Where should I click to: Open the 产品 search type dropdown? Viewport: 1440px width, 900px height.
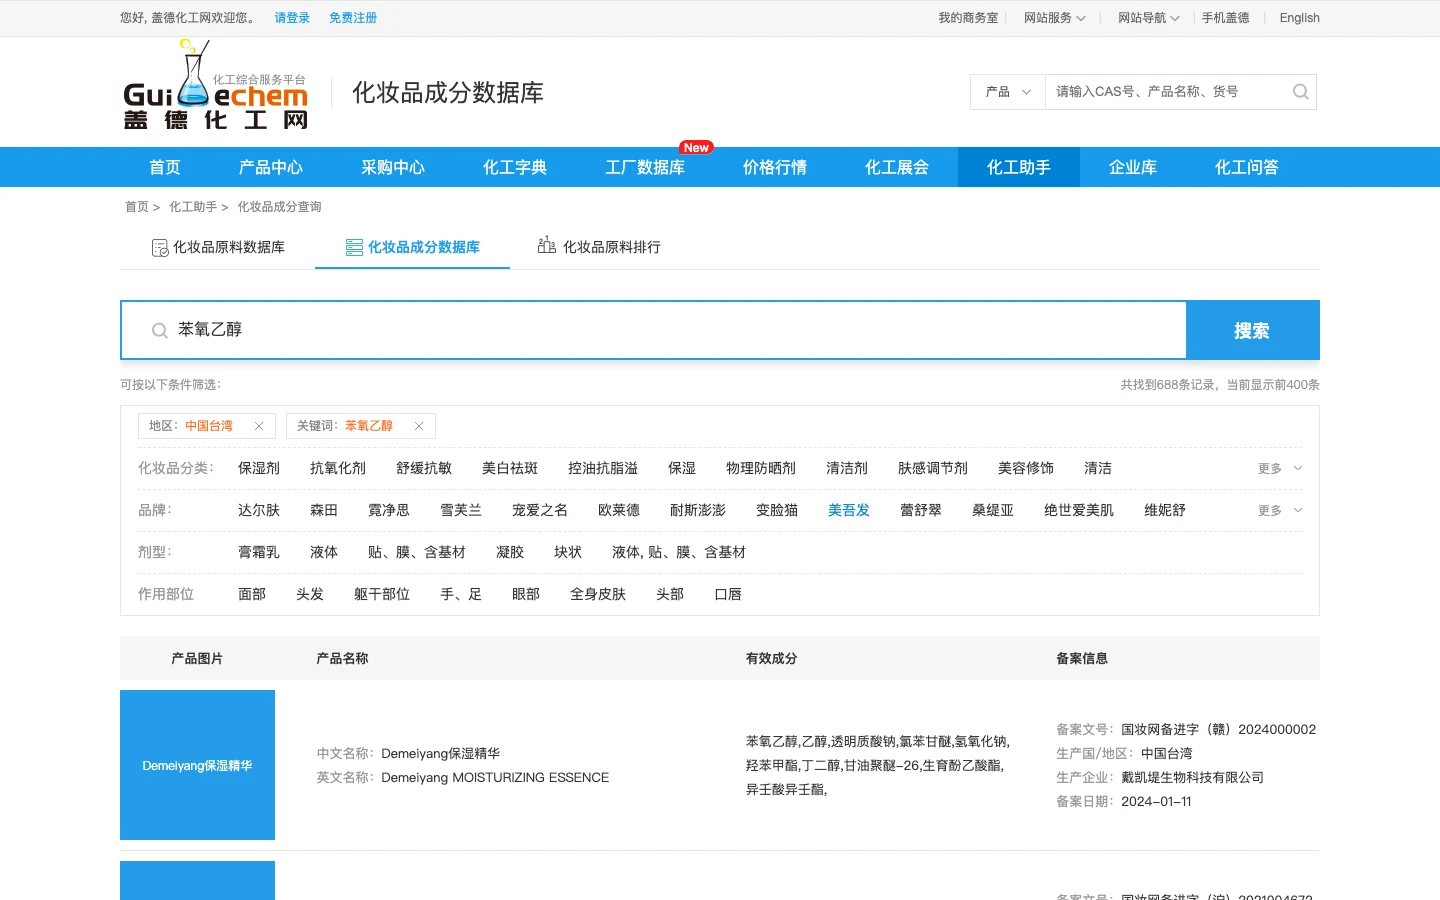1007,92
